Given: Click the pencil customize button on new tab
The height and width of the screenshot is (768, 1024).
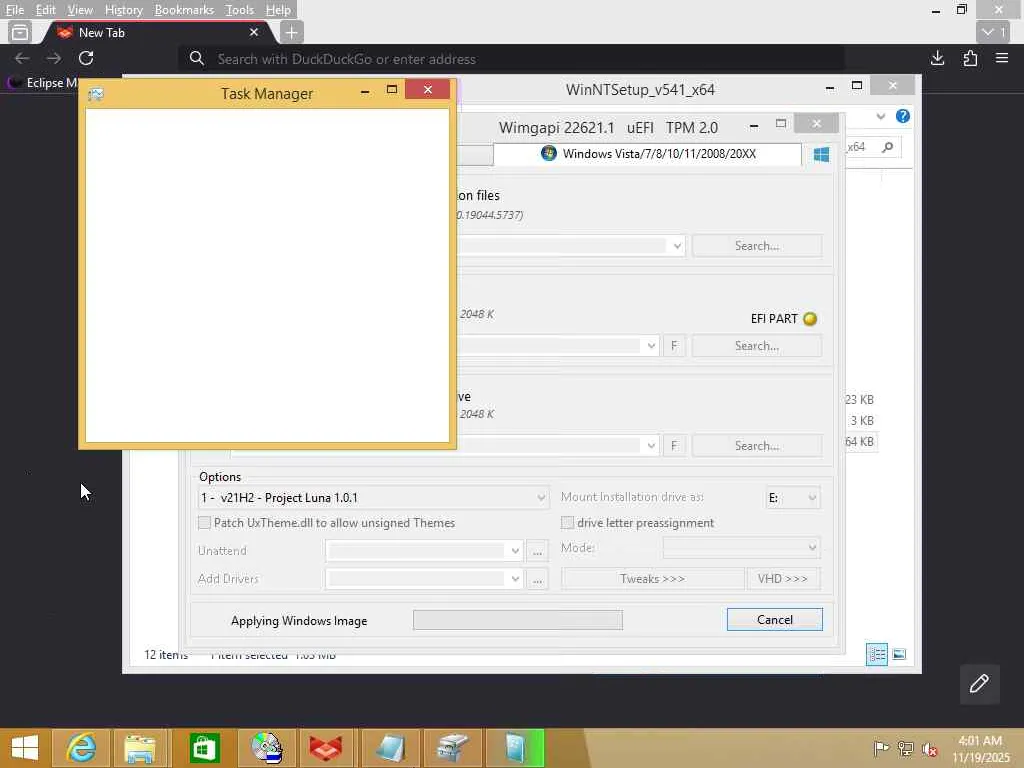Looking at the screenshot, I should tap(979, 684).
